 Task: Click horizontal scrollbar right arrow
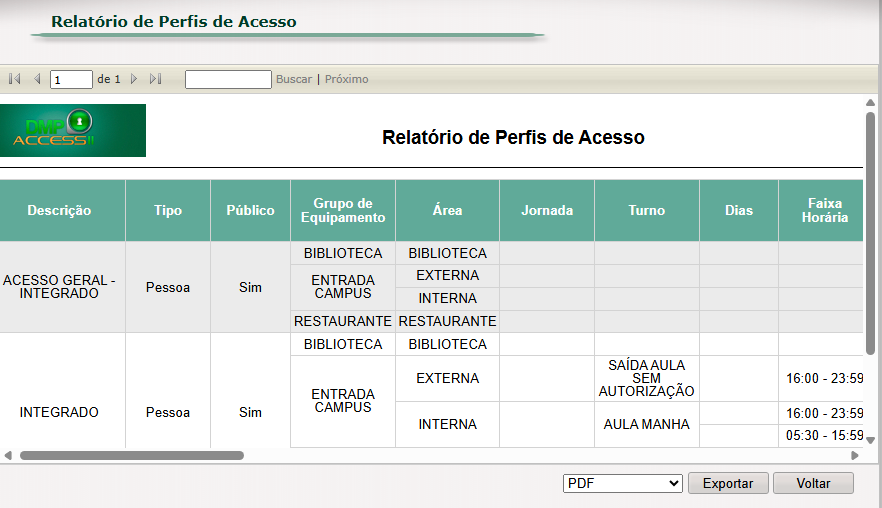point(854,455)
